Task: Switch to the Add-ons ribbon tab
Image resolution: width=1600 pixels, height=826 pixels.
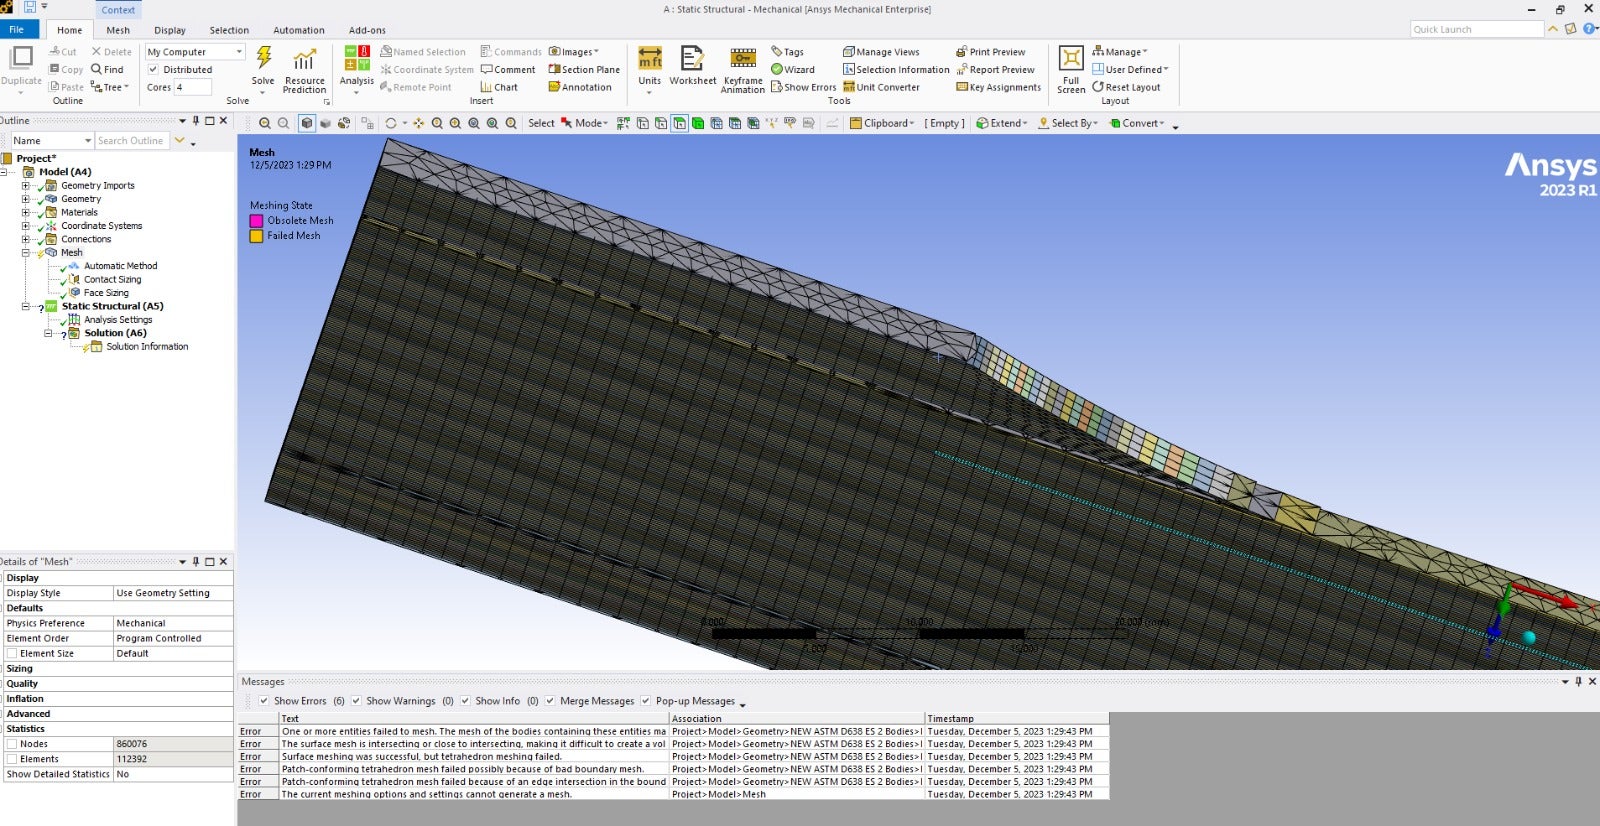Action: tap(367, 30)
